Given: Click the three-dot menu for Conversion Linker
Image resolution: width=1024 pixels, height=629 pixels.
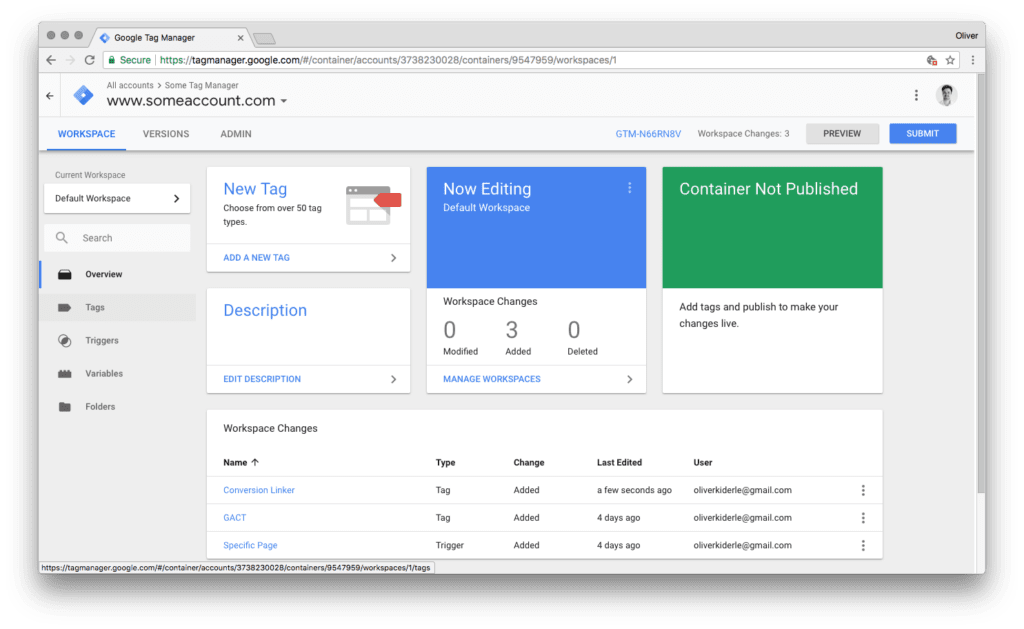Looking at the screenshot, I should coord(863,490).
